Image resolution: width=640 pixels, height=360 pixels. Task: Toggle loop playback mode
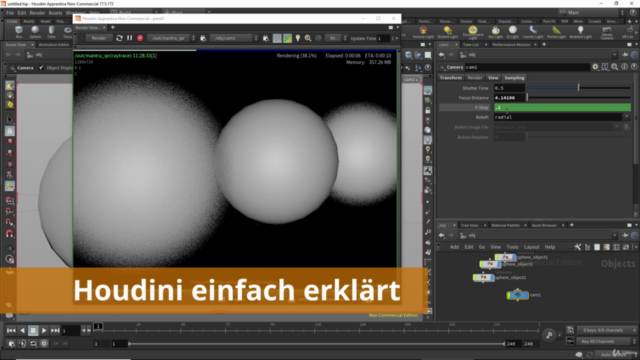33,344
